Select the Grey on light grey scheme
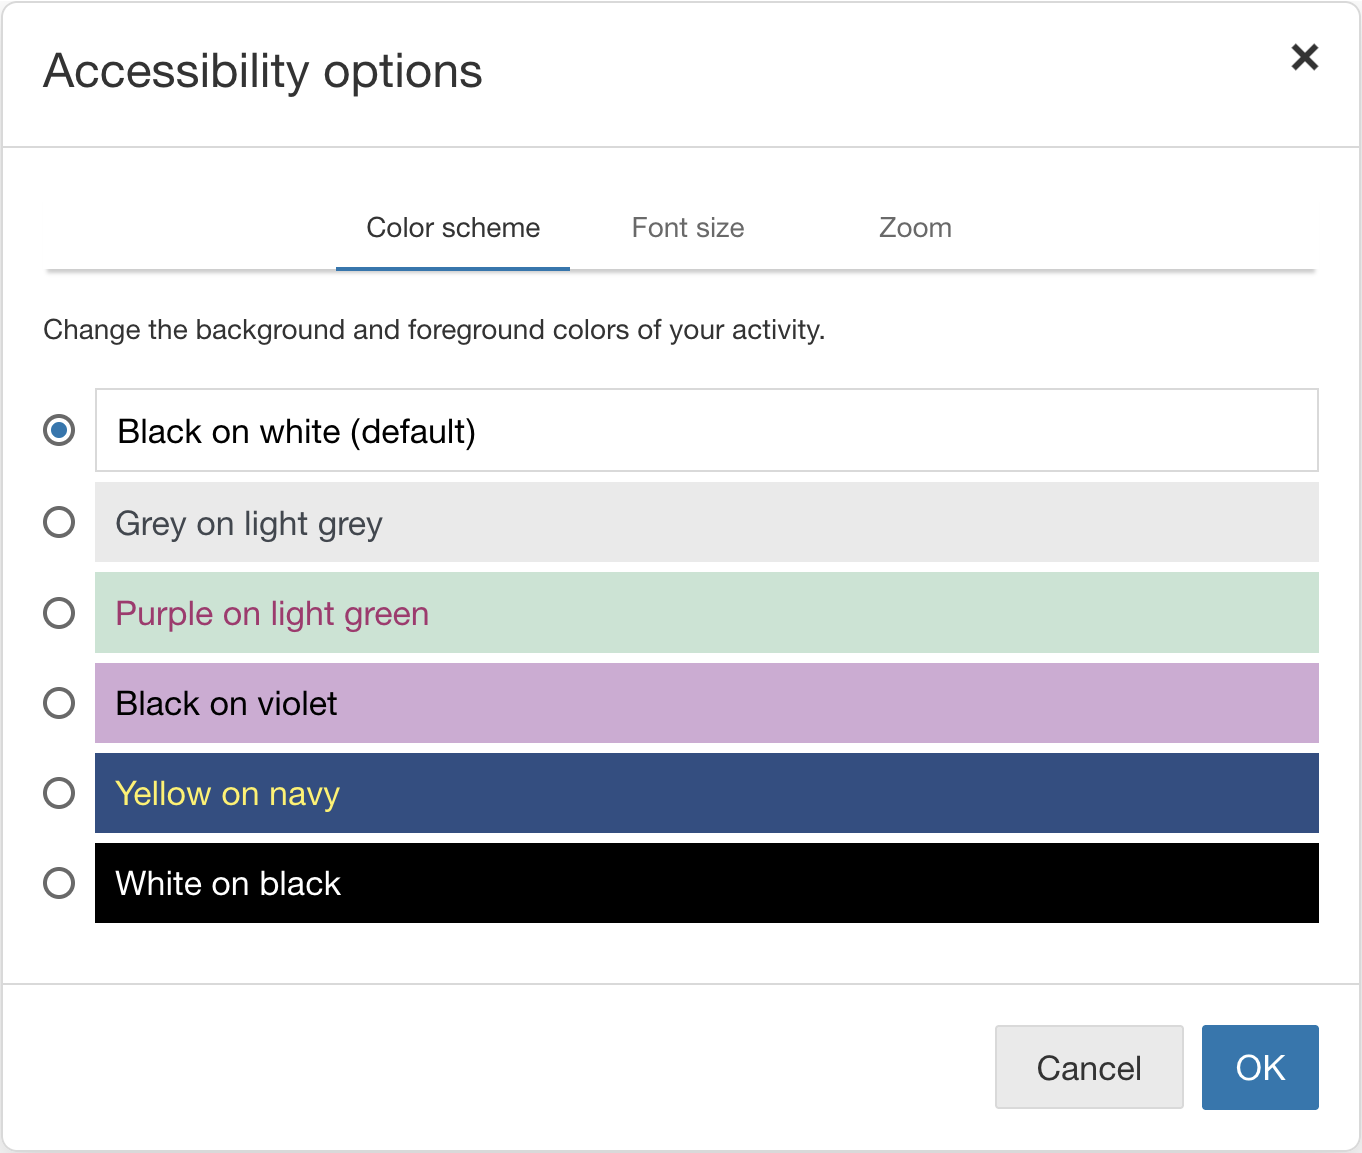Screen dimensions: 1362x1153 coord(59,522)
